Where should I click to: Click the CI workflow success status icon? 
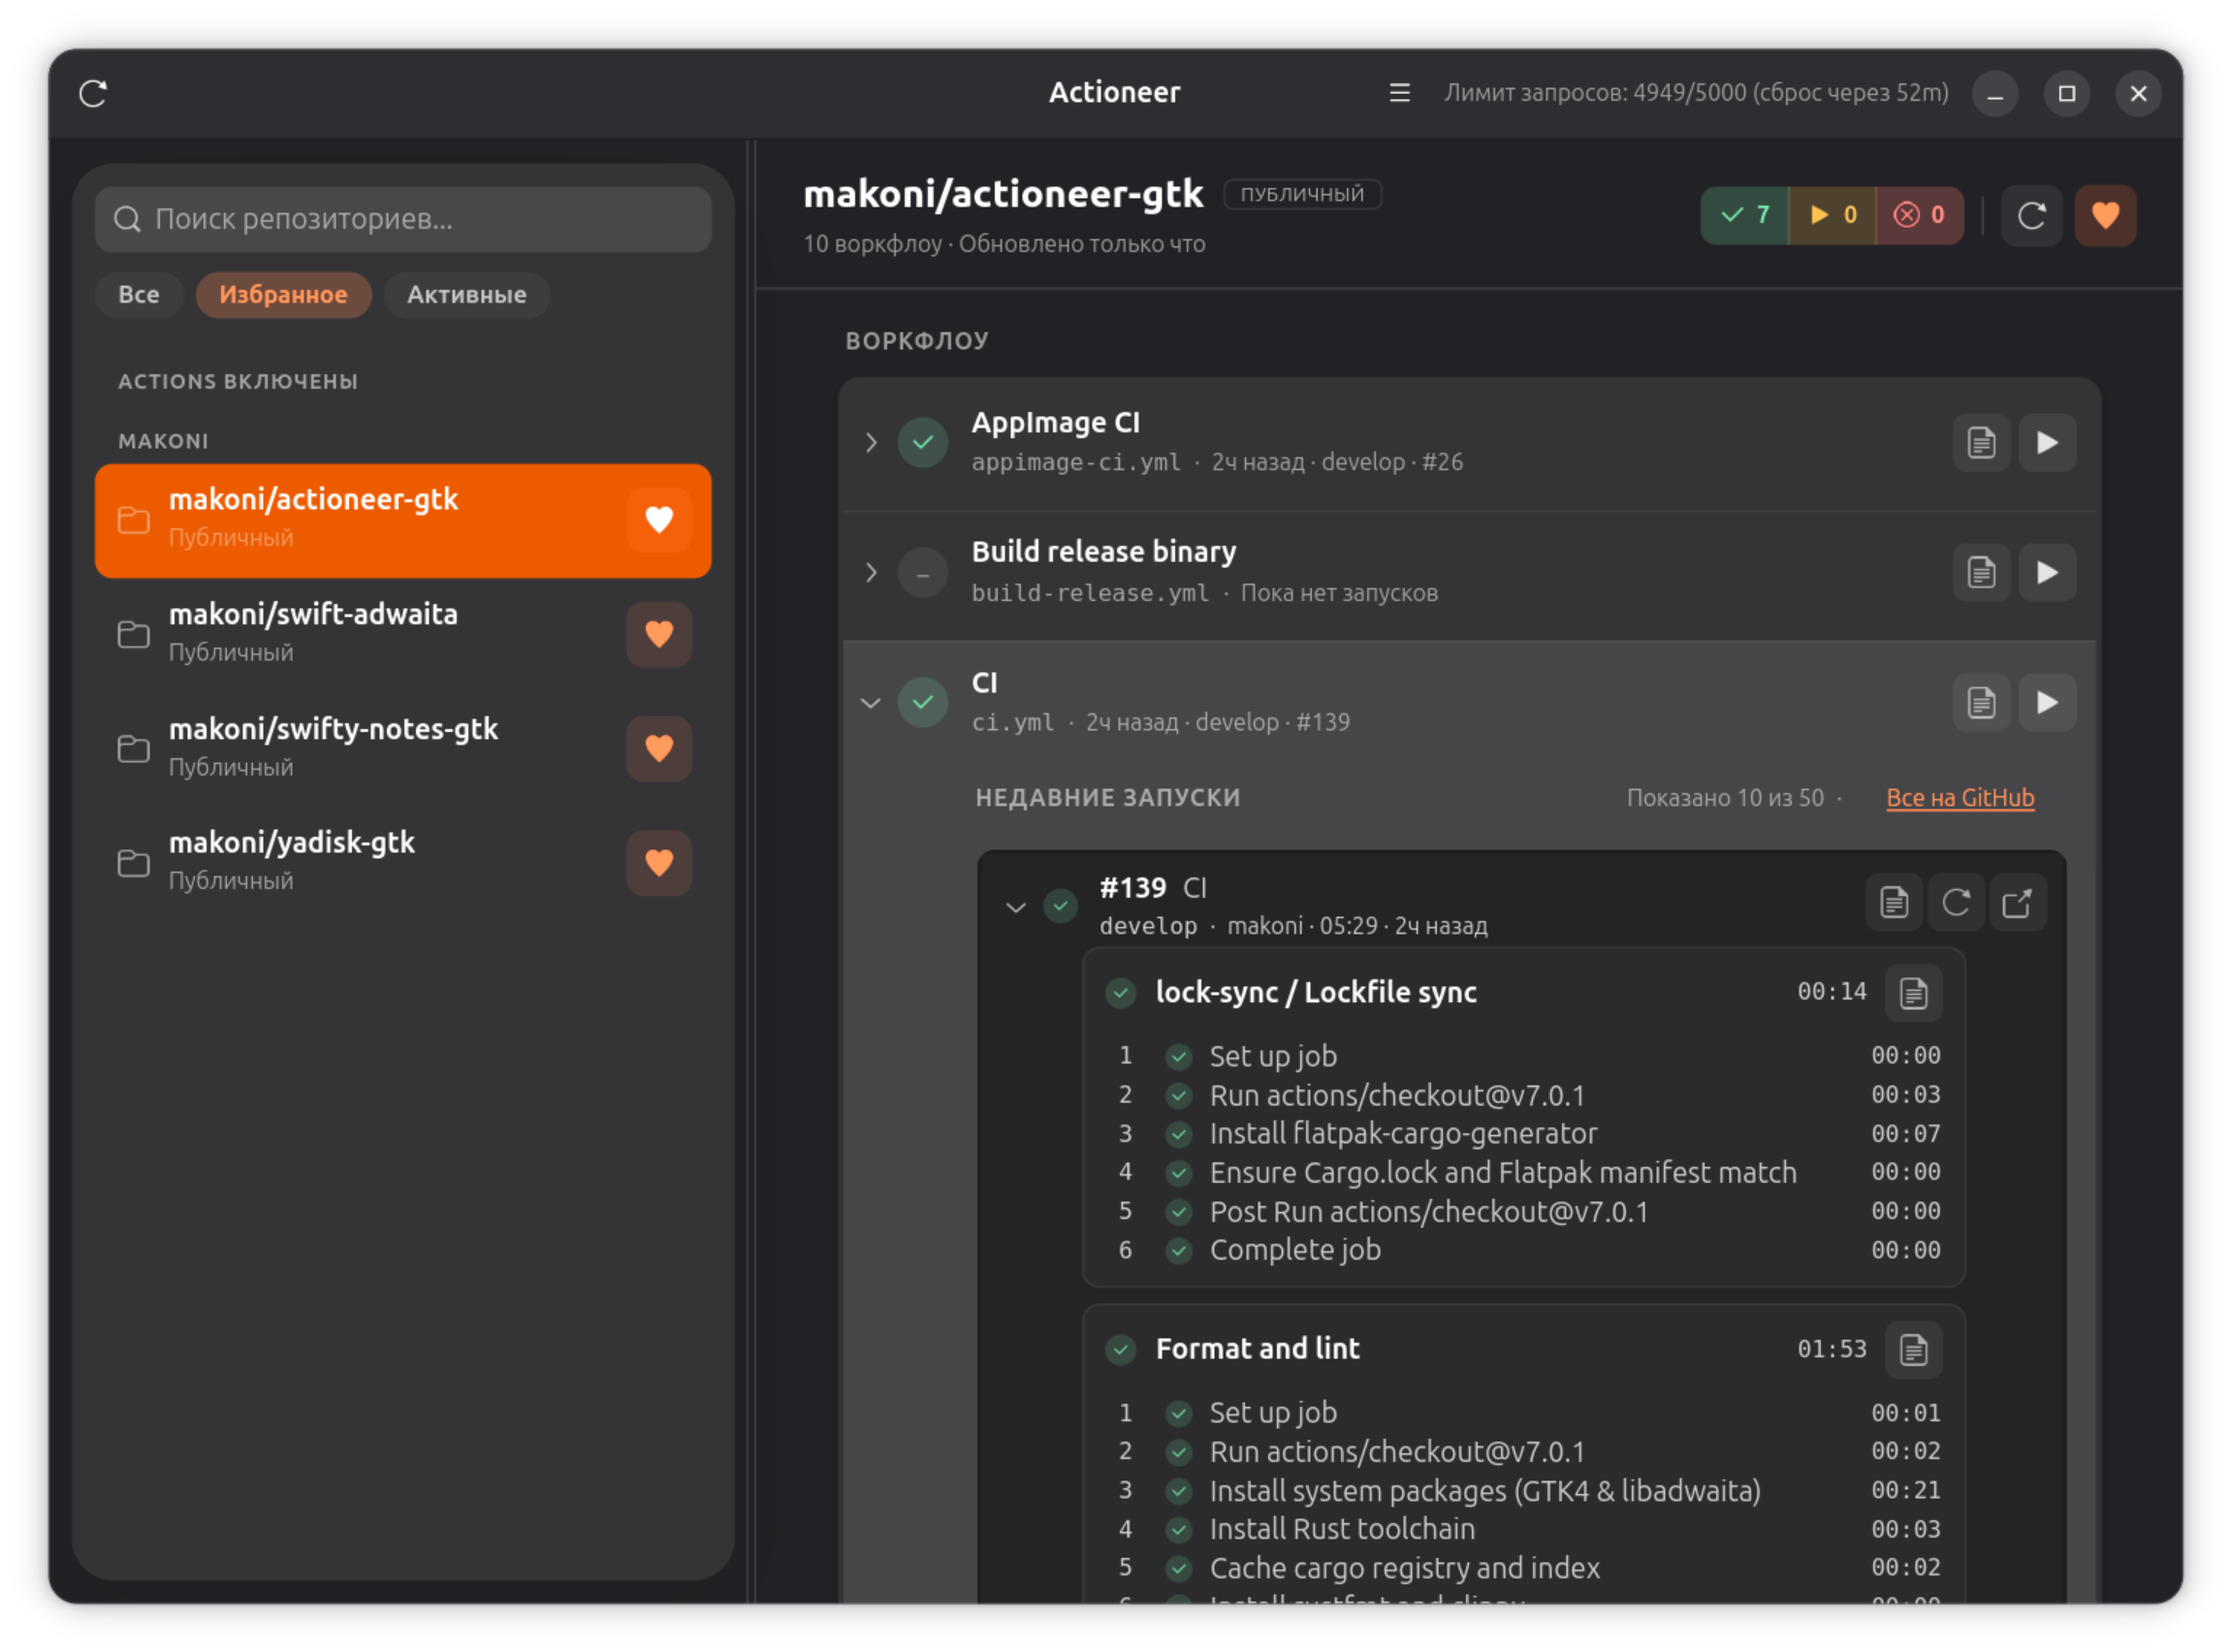922,702
